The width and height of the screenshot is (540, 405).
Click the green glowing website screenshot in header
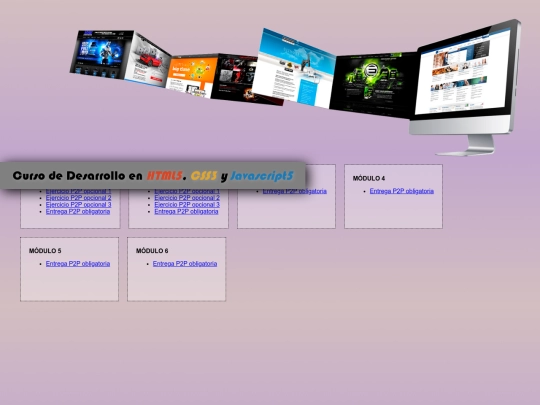[x=373, y=85]
